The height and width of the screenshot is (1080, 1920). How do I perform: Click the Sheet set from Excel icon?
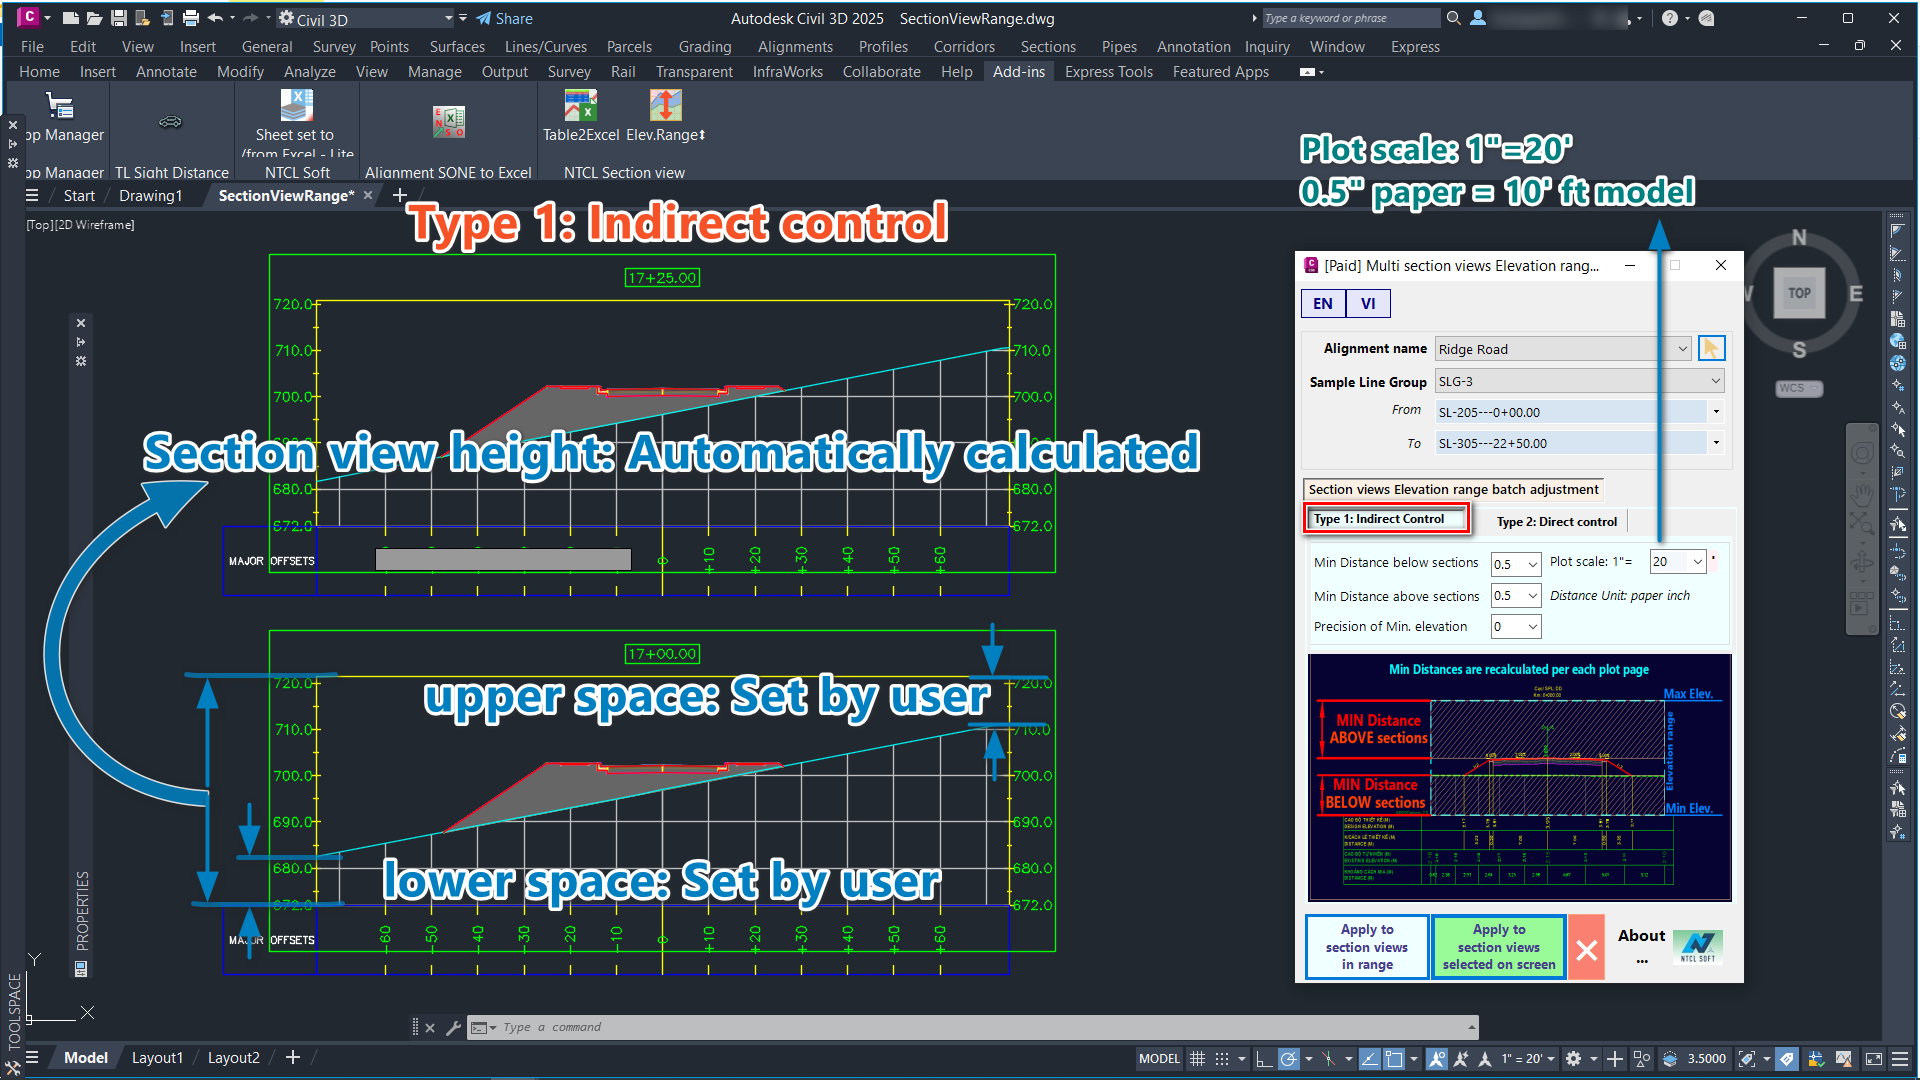coord(296,106)
